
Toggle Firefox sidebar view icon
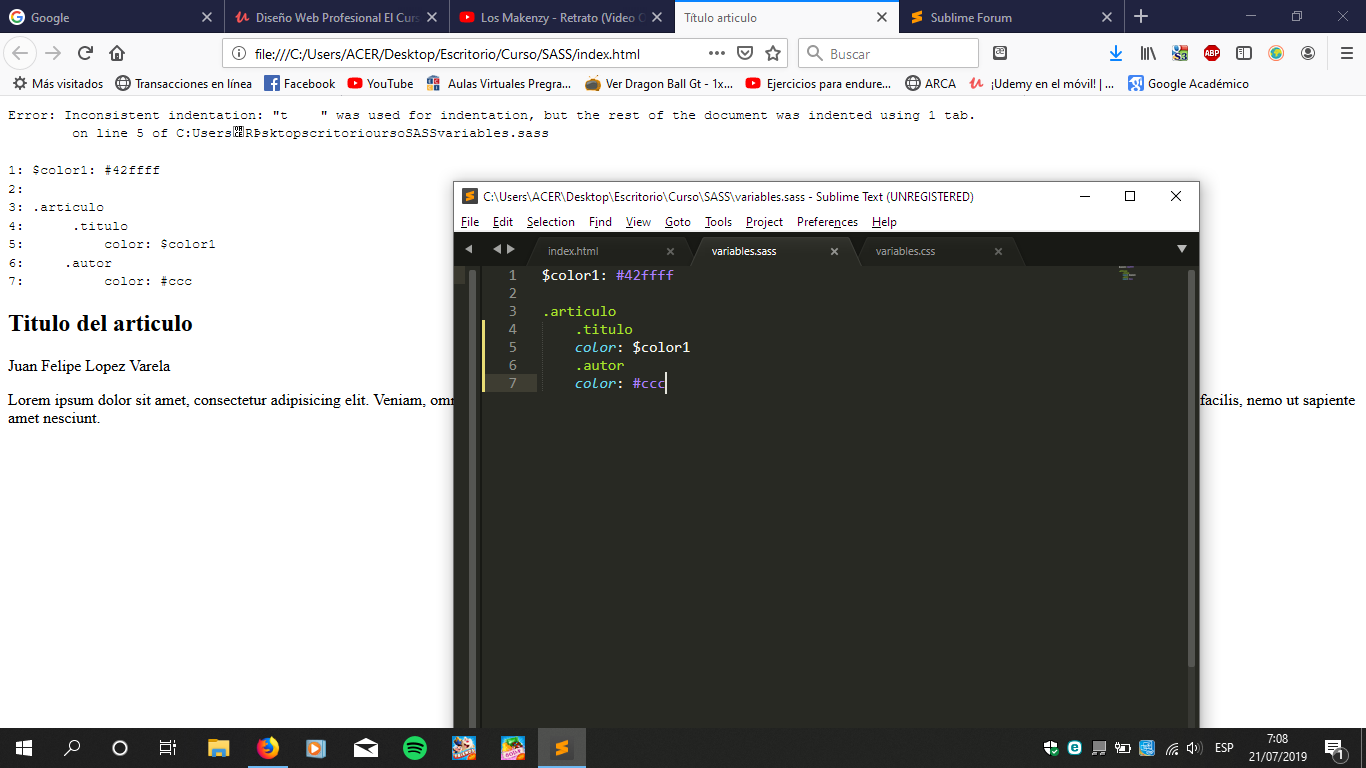(1243, 54)
